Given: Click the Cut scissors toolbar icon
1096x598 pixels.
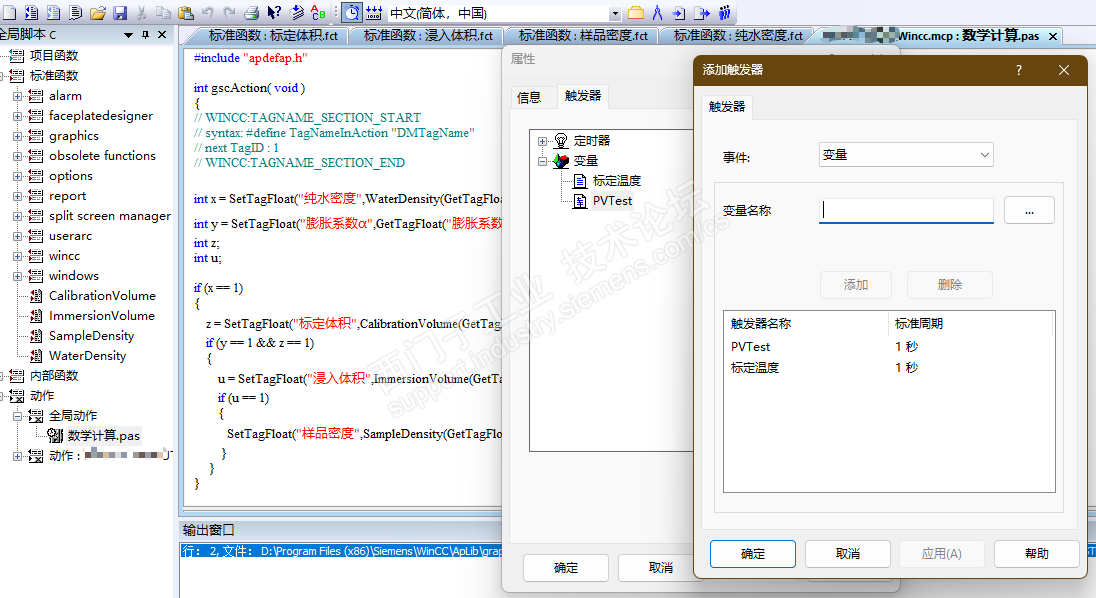Looking at the screenshot, I should (x=141, y=13).
